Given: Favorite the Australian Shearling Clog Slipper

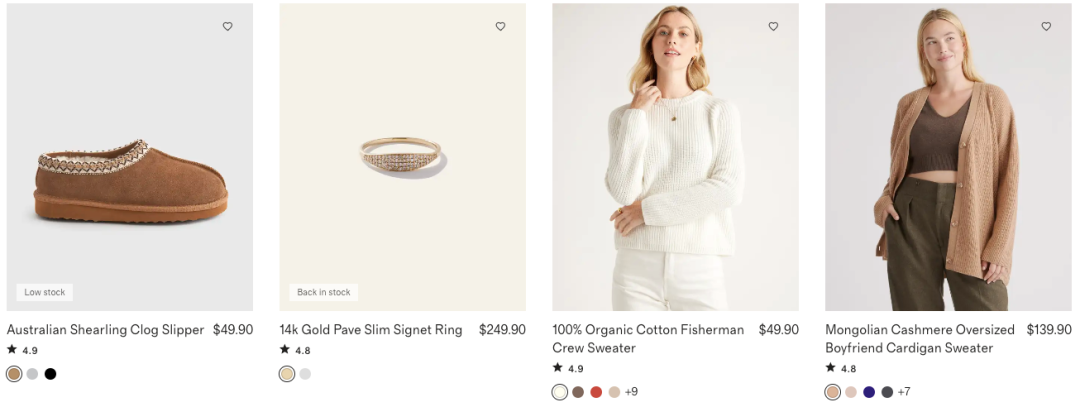Looking at the screenshot, I should [x=227, y=27].
